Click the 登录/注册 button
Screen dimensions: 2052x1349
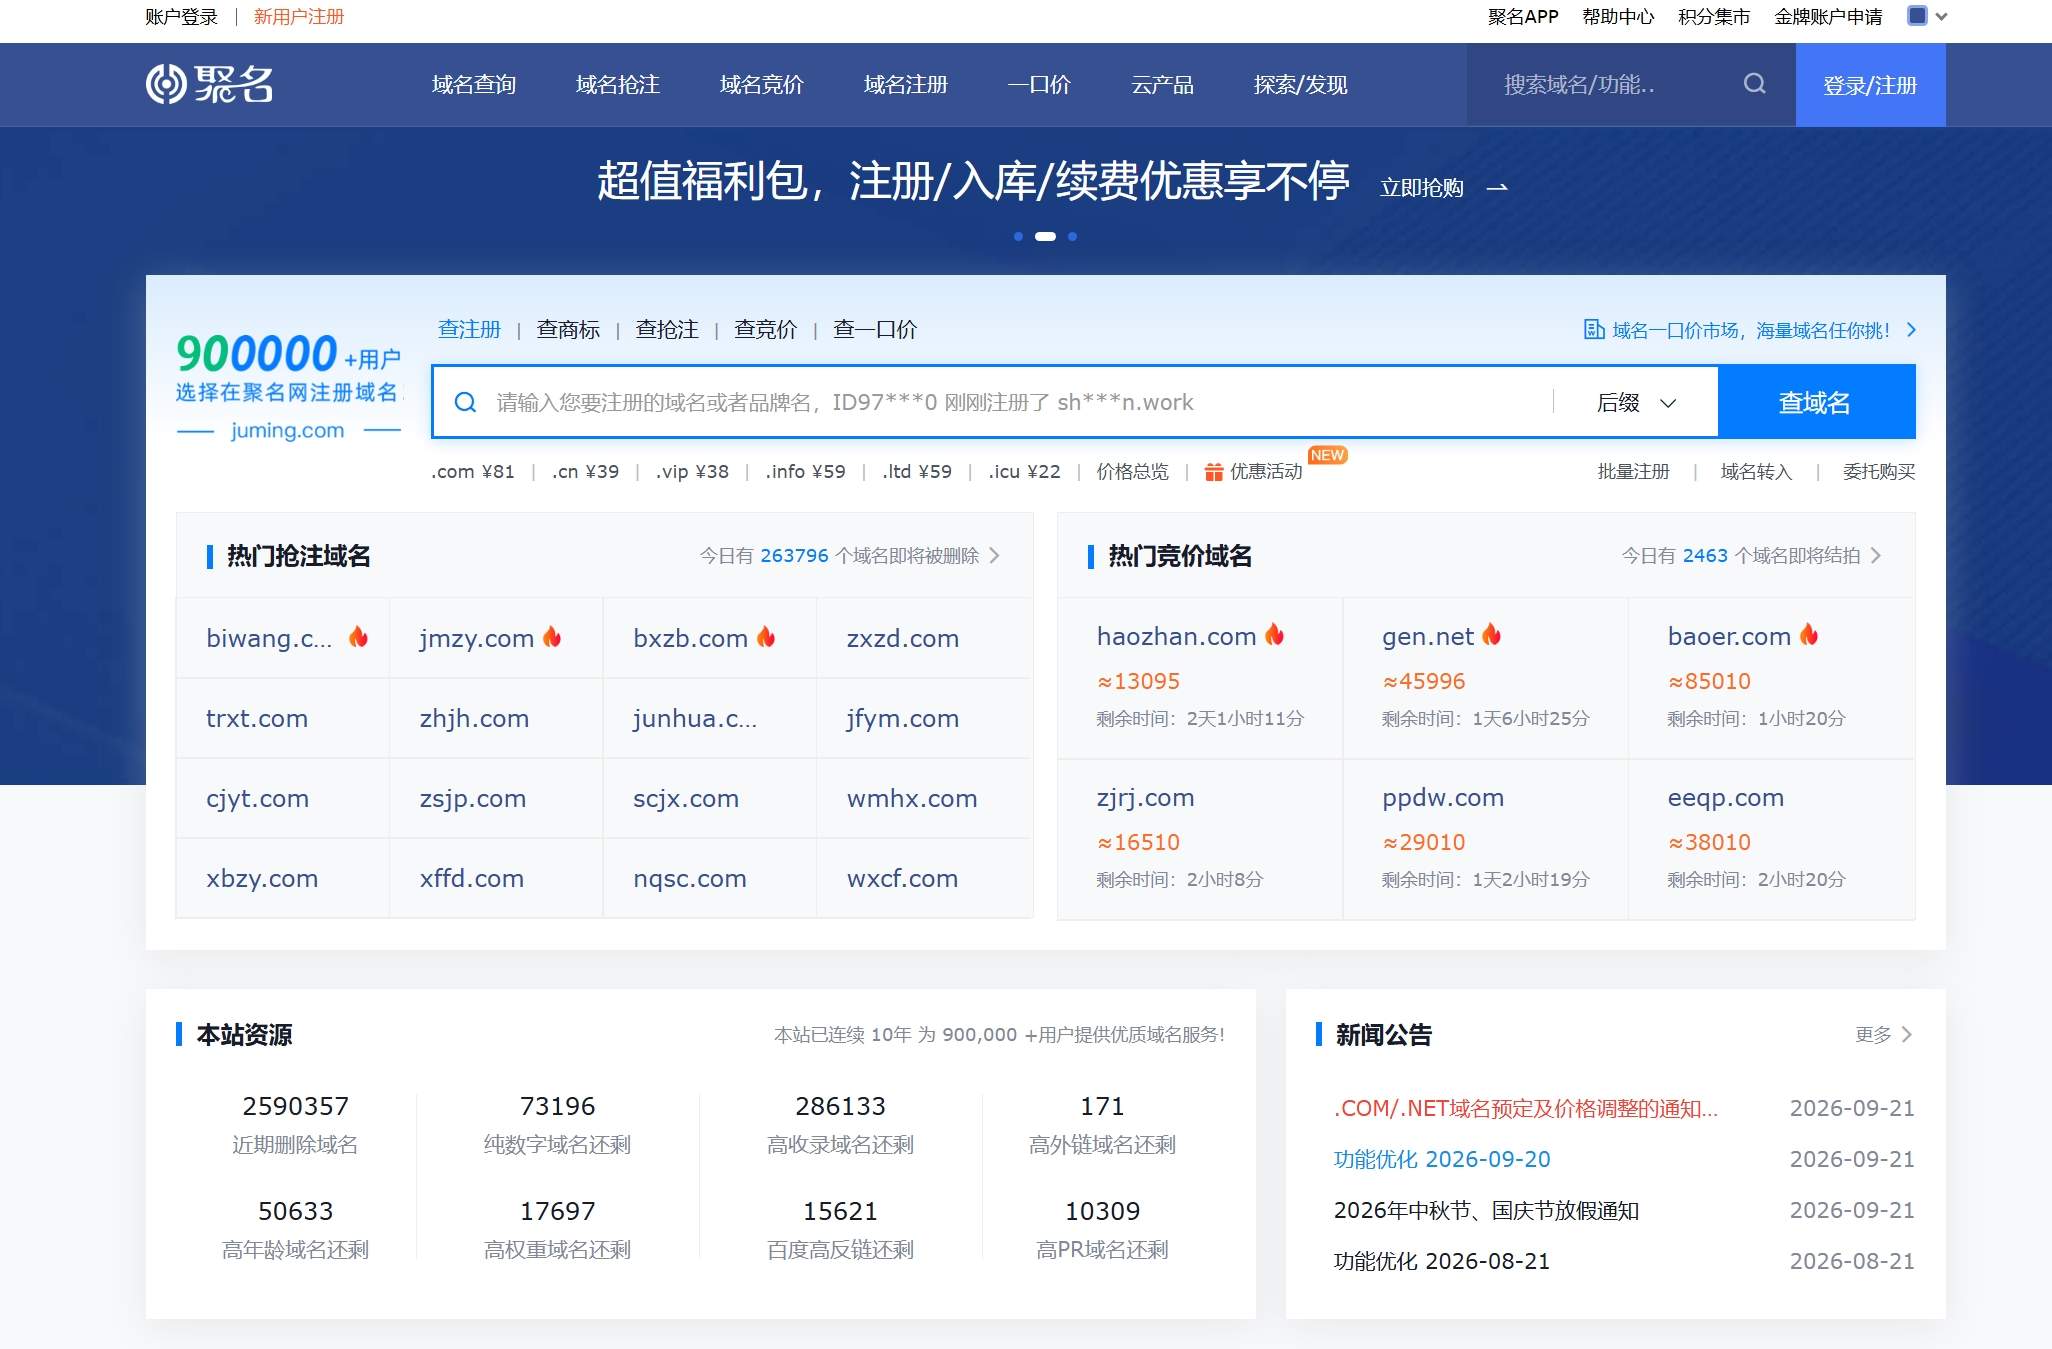point(1870,85)
